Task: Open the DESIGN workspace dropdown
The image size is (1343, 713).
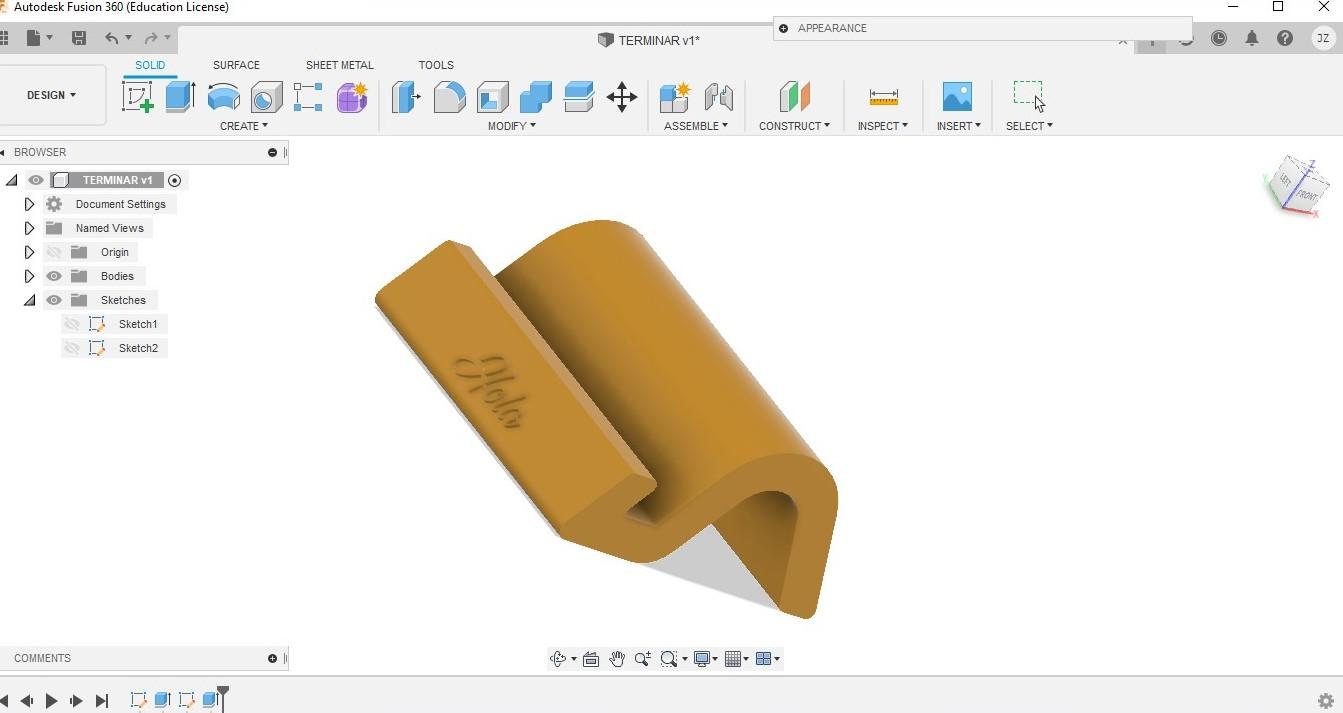Action: (x=52, y=95)
